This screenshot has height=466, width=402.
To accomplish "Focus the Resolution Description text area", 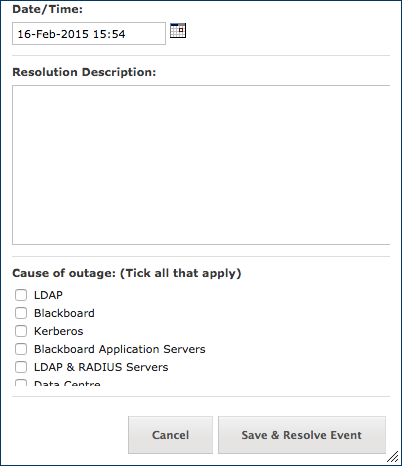I will 201,165.
